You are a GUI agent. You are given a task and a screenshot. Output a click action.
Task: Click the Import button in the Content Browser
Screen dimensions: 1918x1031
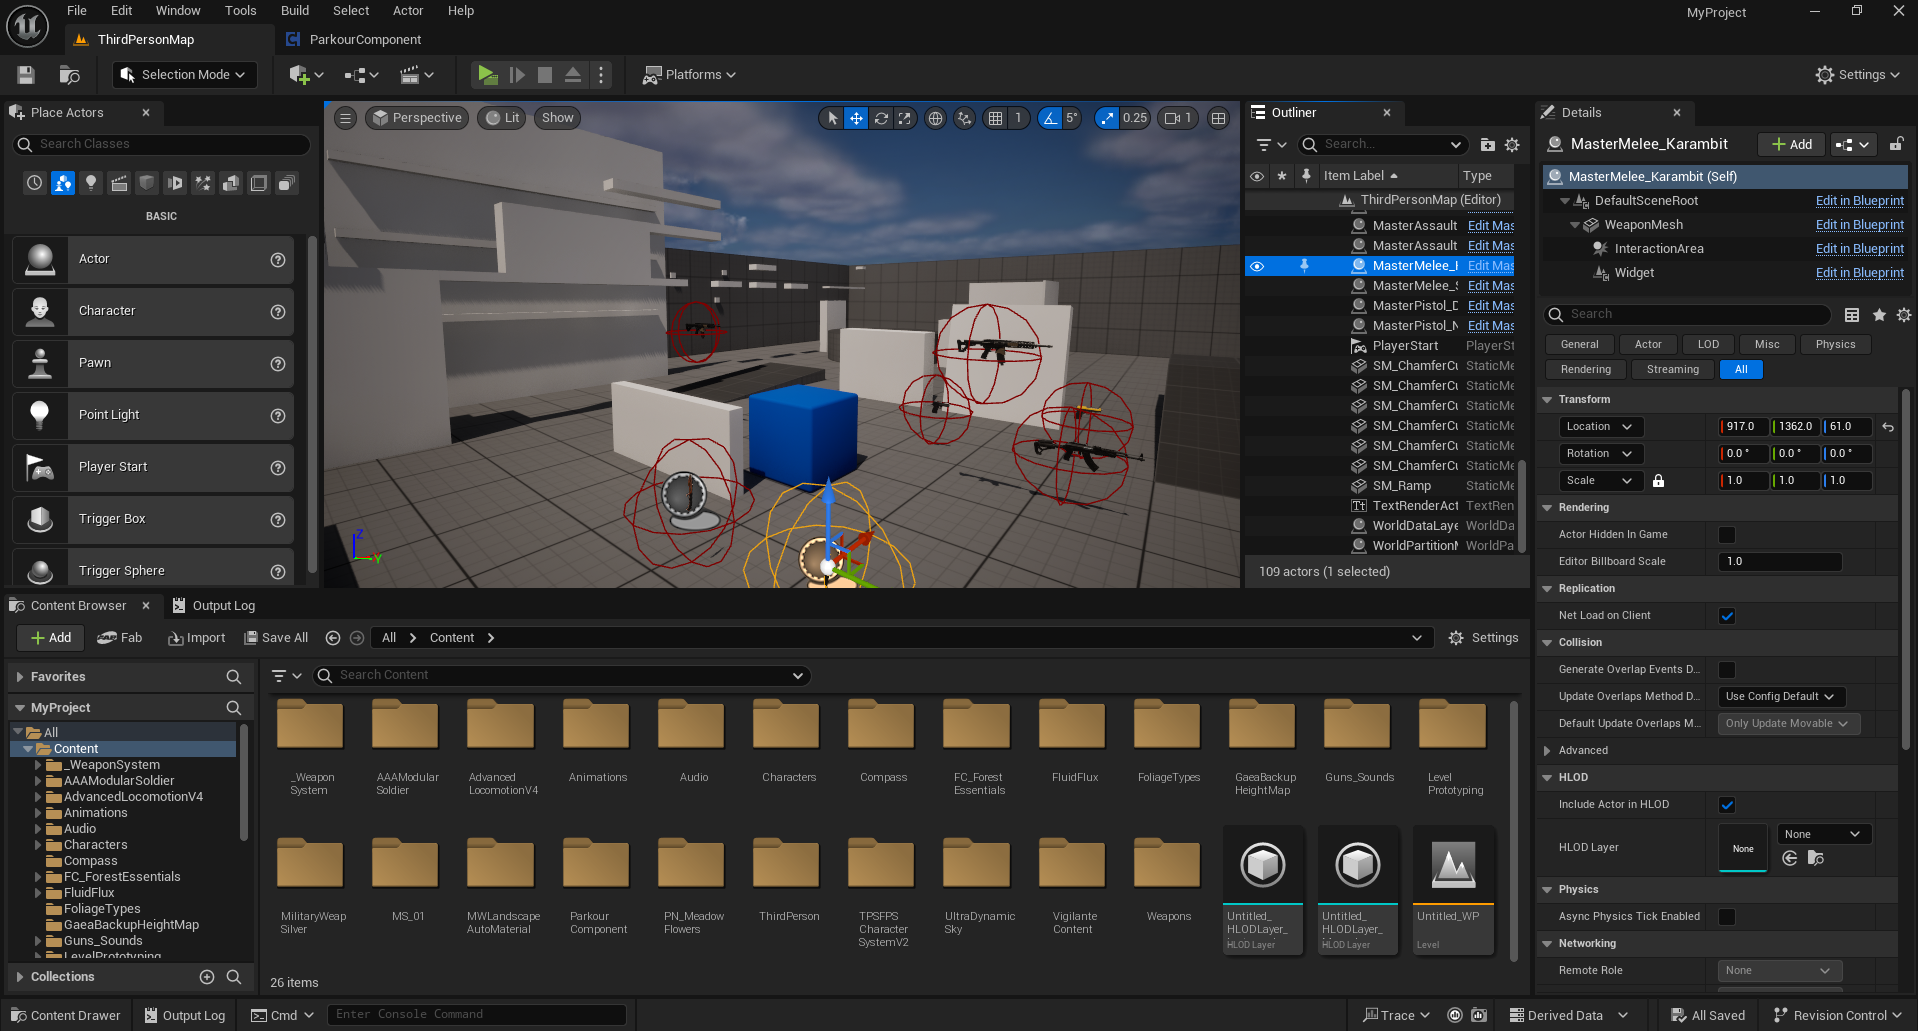pyautogui.click(x=196, y=638)
